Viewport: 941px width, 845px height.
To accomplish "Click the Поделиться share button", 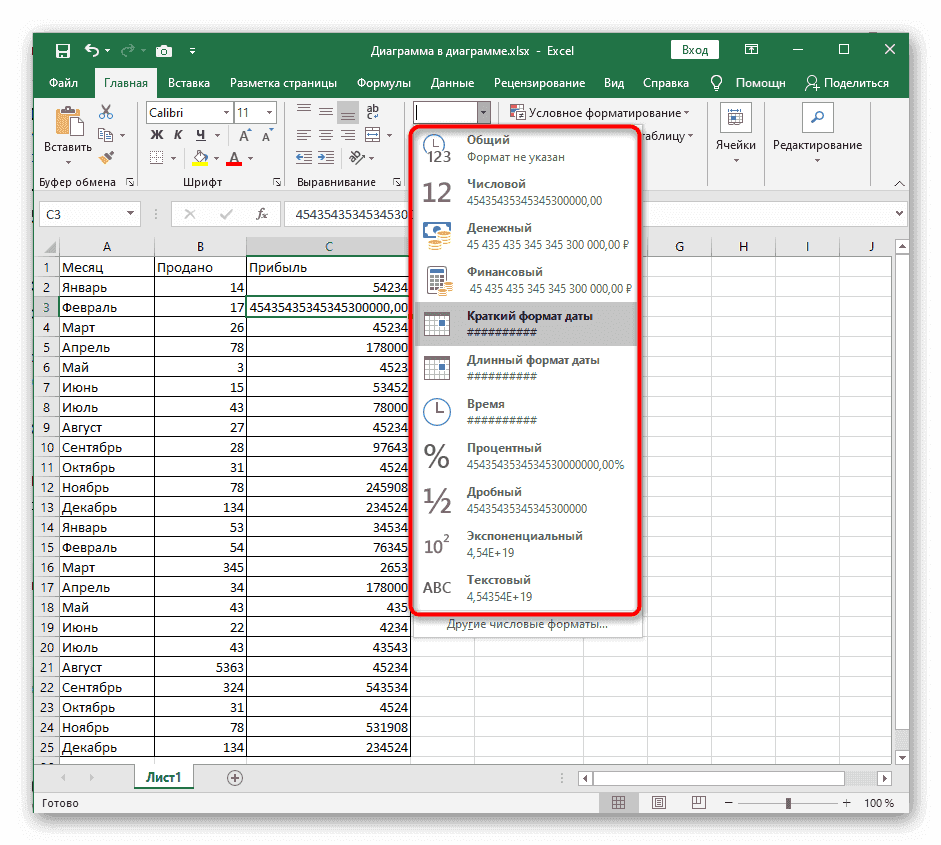I will click(x=847, y=83).
